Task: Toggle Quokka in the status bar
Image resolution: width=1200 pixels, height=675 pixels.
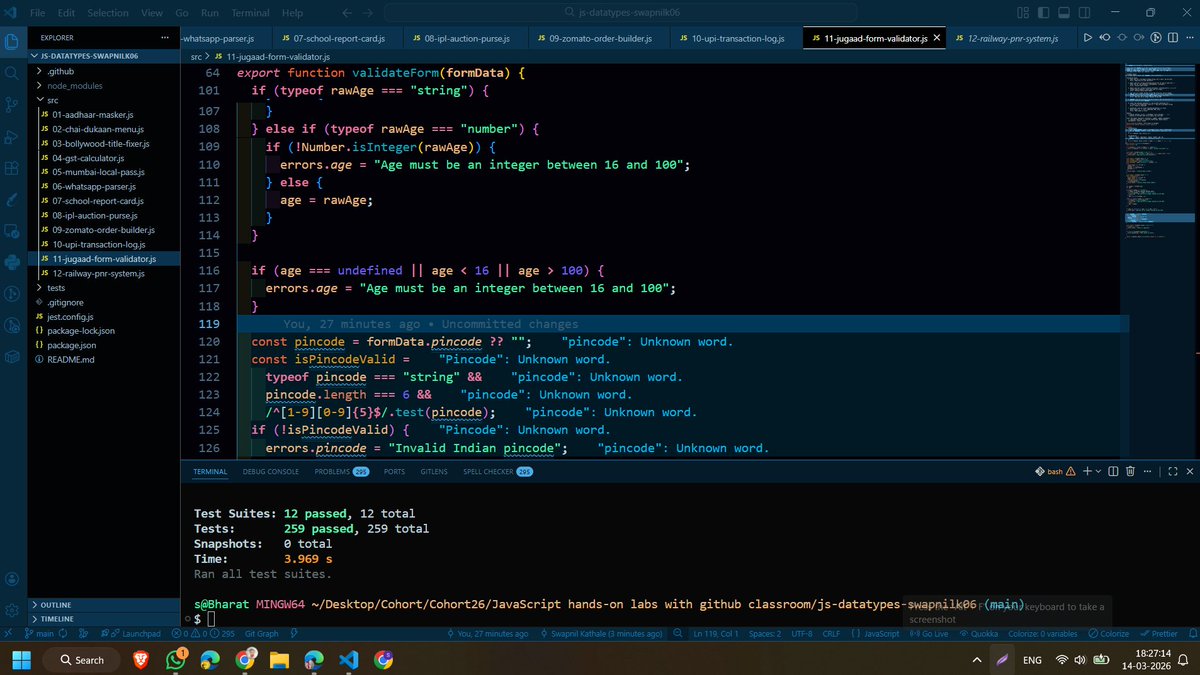Action: (977, 634)
